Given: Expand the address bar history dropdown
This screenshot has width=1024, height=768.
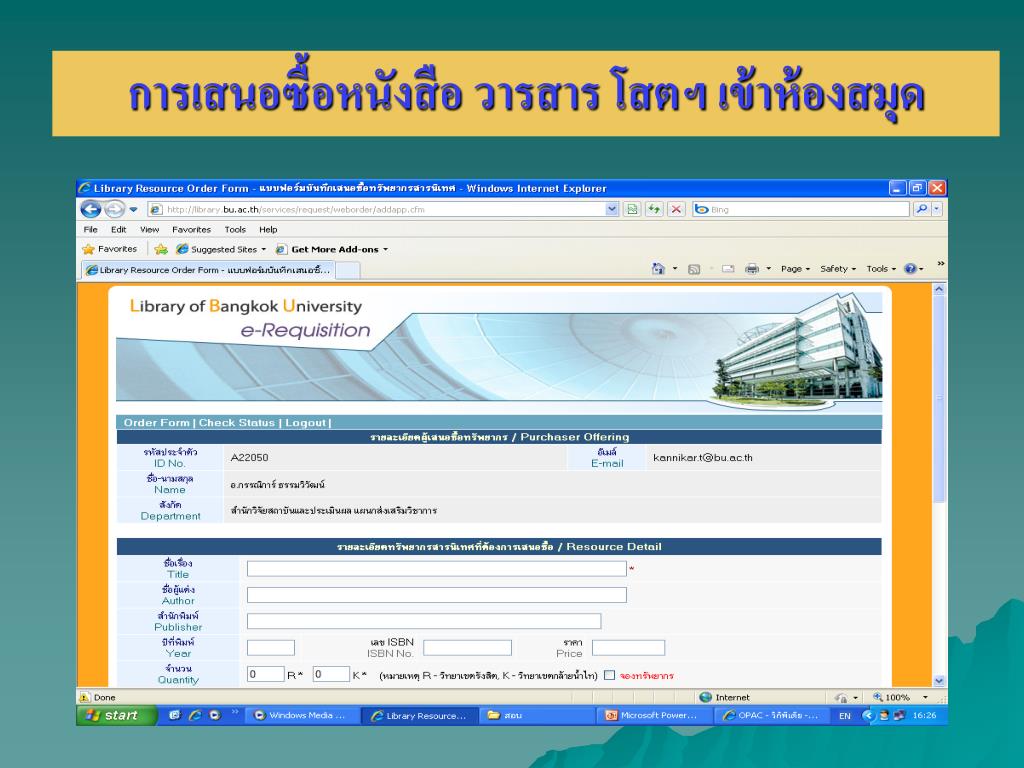Looking at the screenshot, I should click(x=612, y=210).
